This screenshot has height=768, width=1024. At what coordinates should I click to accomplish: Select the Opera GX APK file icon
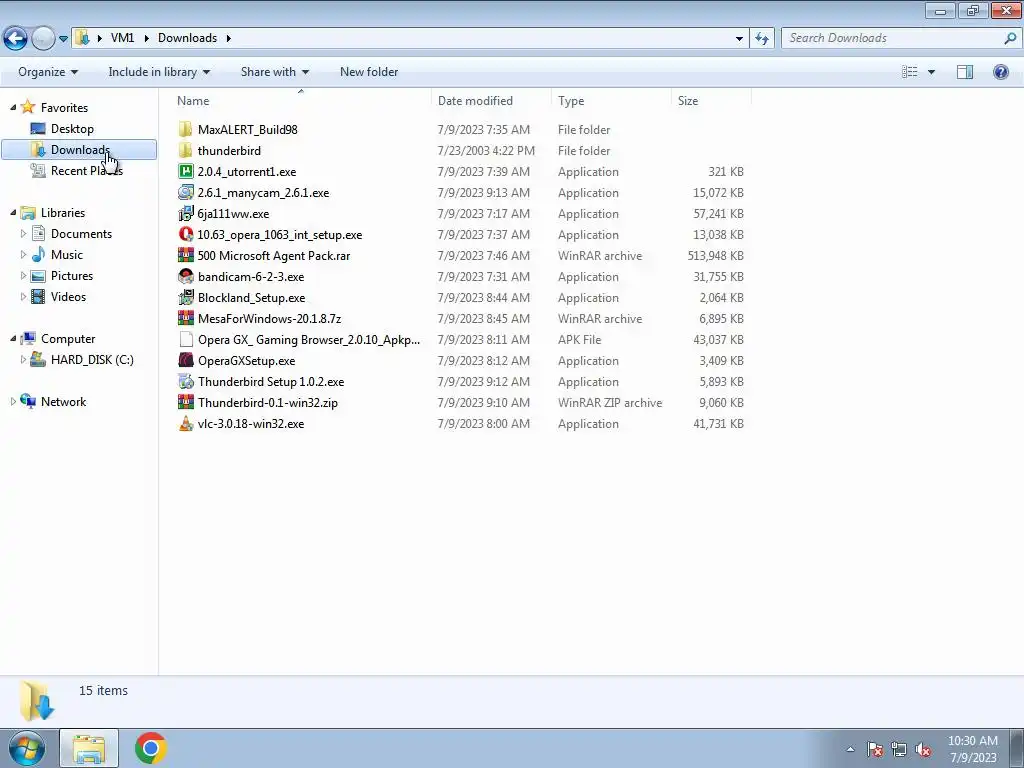(185, 339)
